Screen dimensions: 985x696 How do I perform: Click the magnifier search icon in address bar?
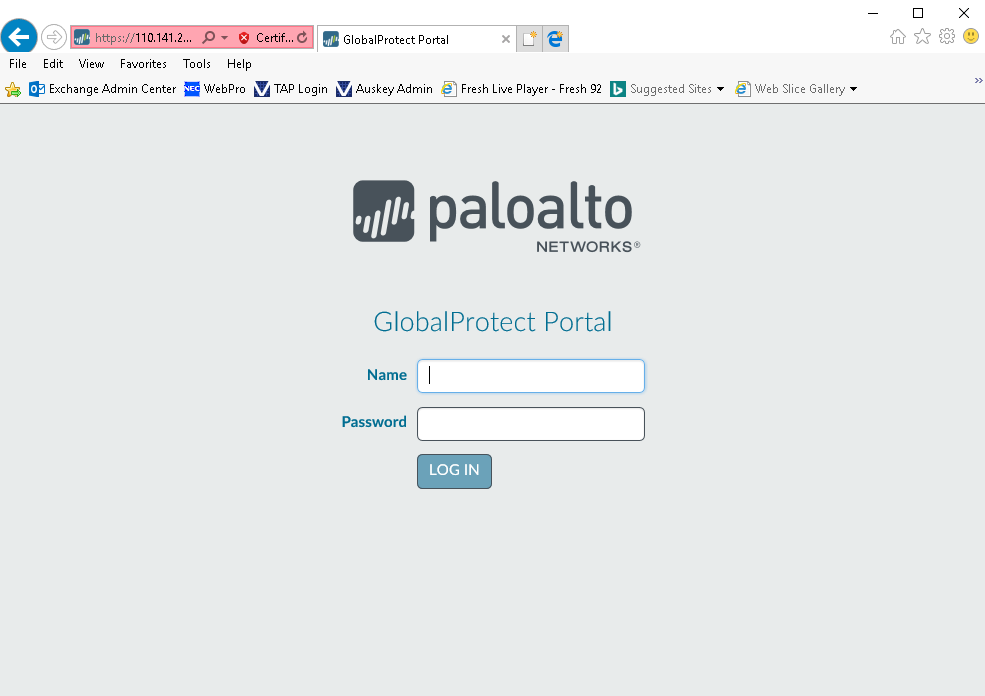209,38
